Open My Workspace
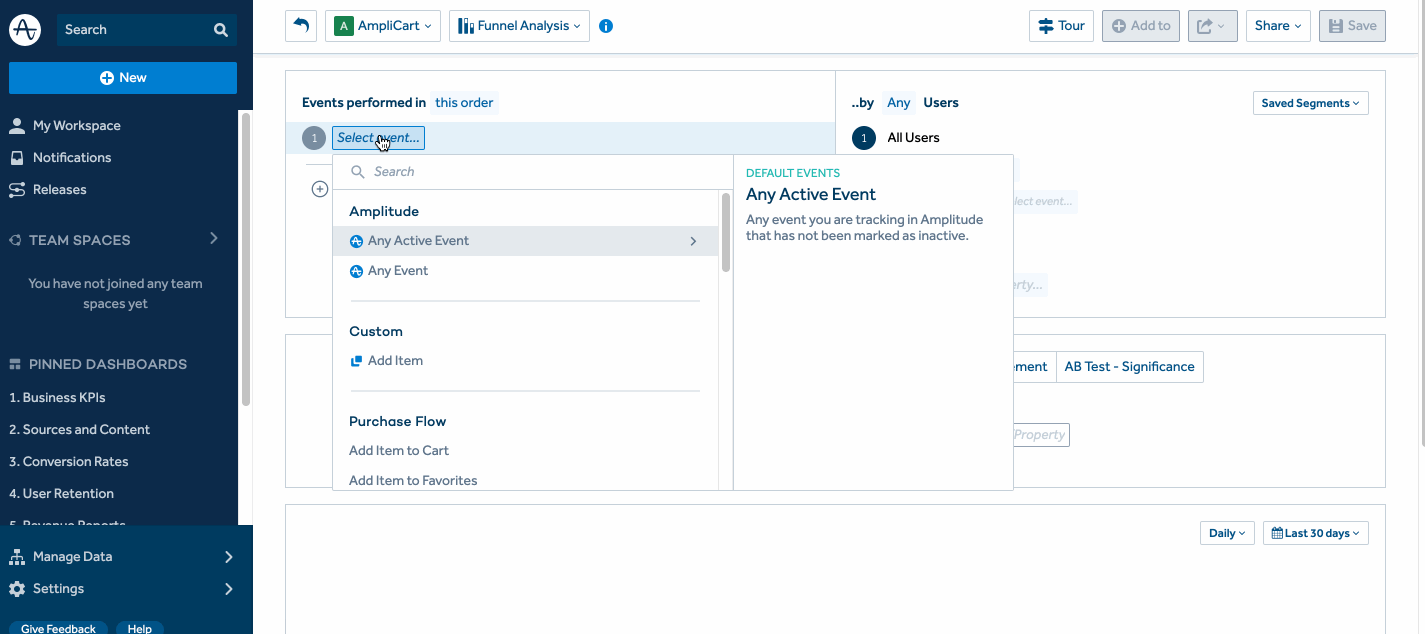The image size is (1425, 634). (77, 126)
